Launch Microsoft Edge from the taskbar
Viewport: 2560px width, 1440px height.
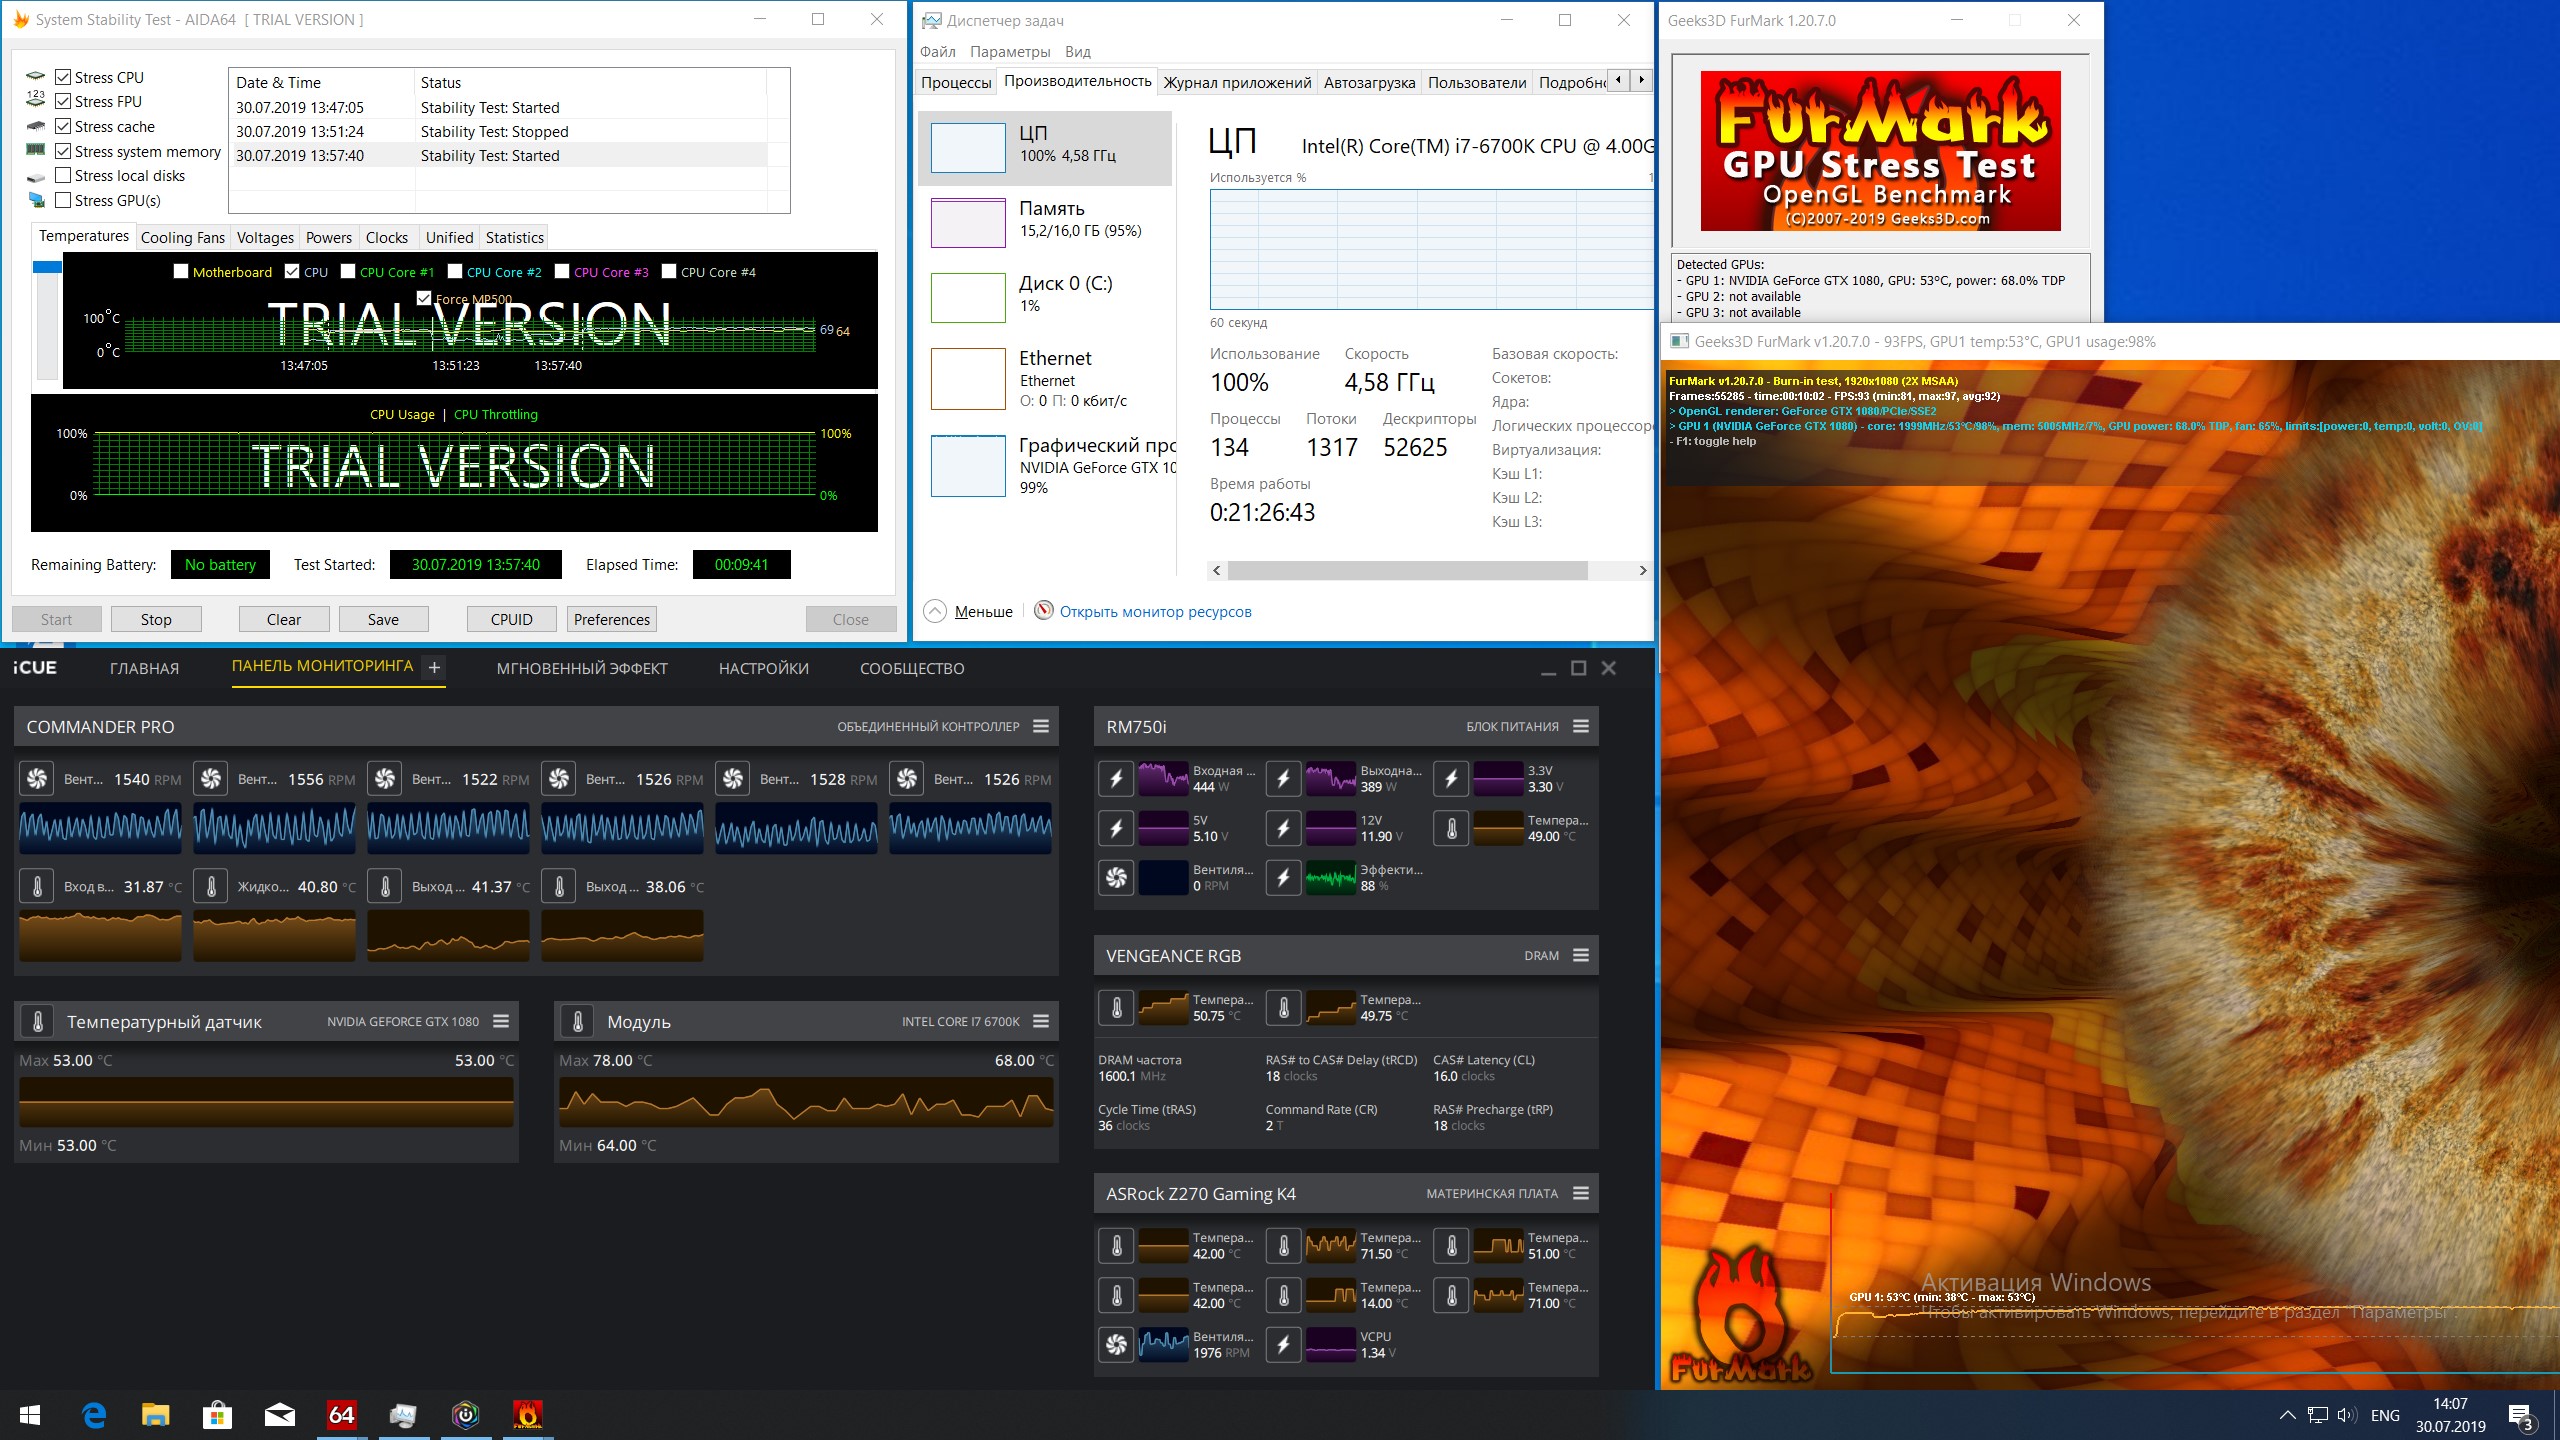point(94,1415)
